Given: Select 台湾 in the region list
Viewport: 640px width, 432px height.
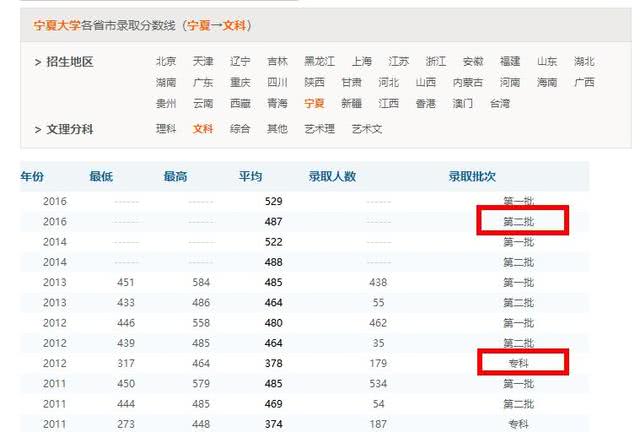Looking at the screenshot, I should click(x=500, y=104).
